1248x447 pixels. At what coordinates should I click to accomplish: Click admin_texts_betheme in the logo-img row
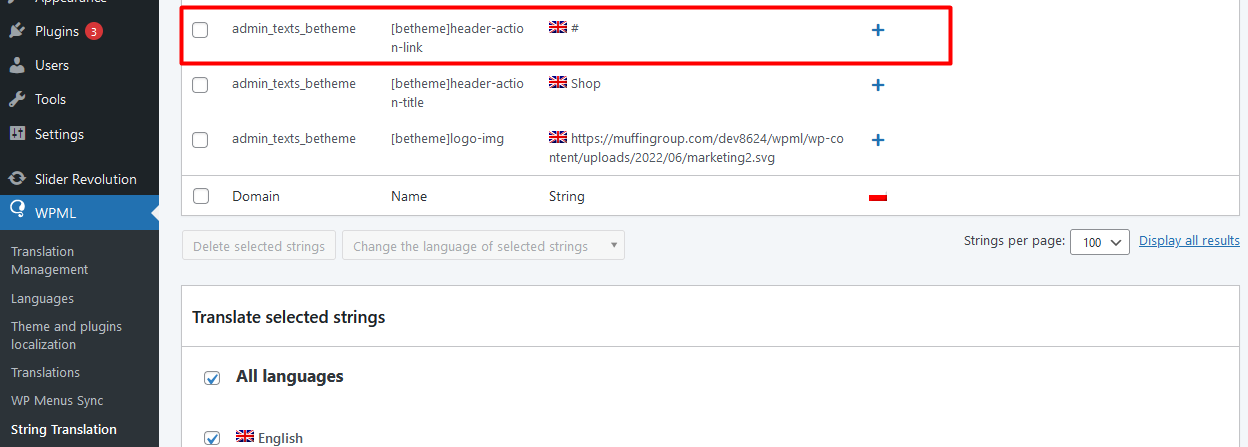click(294, 139)
